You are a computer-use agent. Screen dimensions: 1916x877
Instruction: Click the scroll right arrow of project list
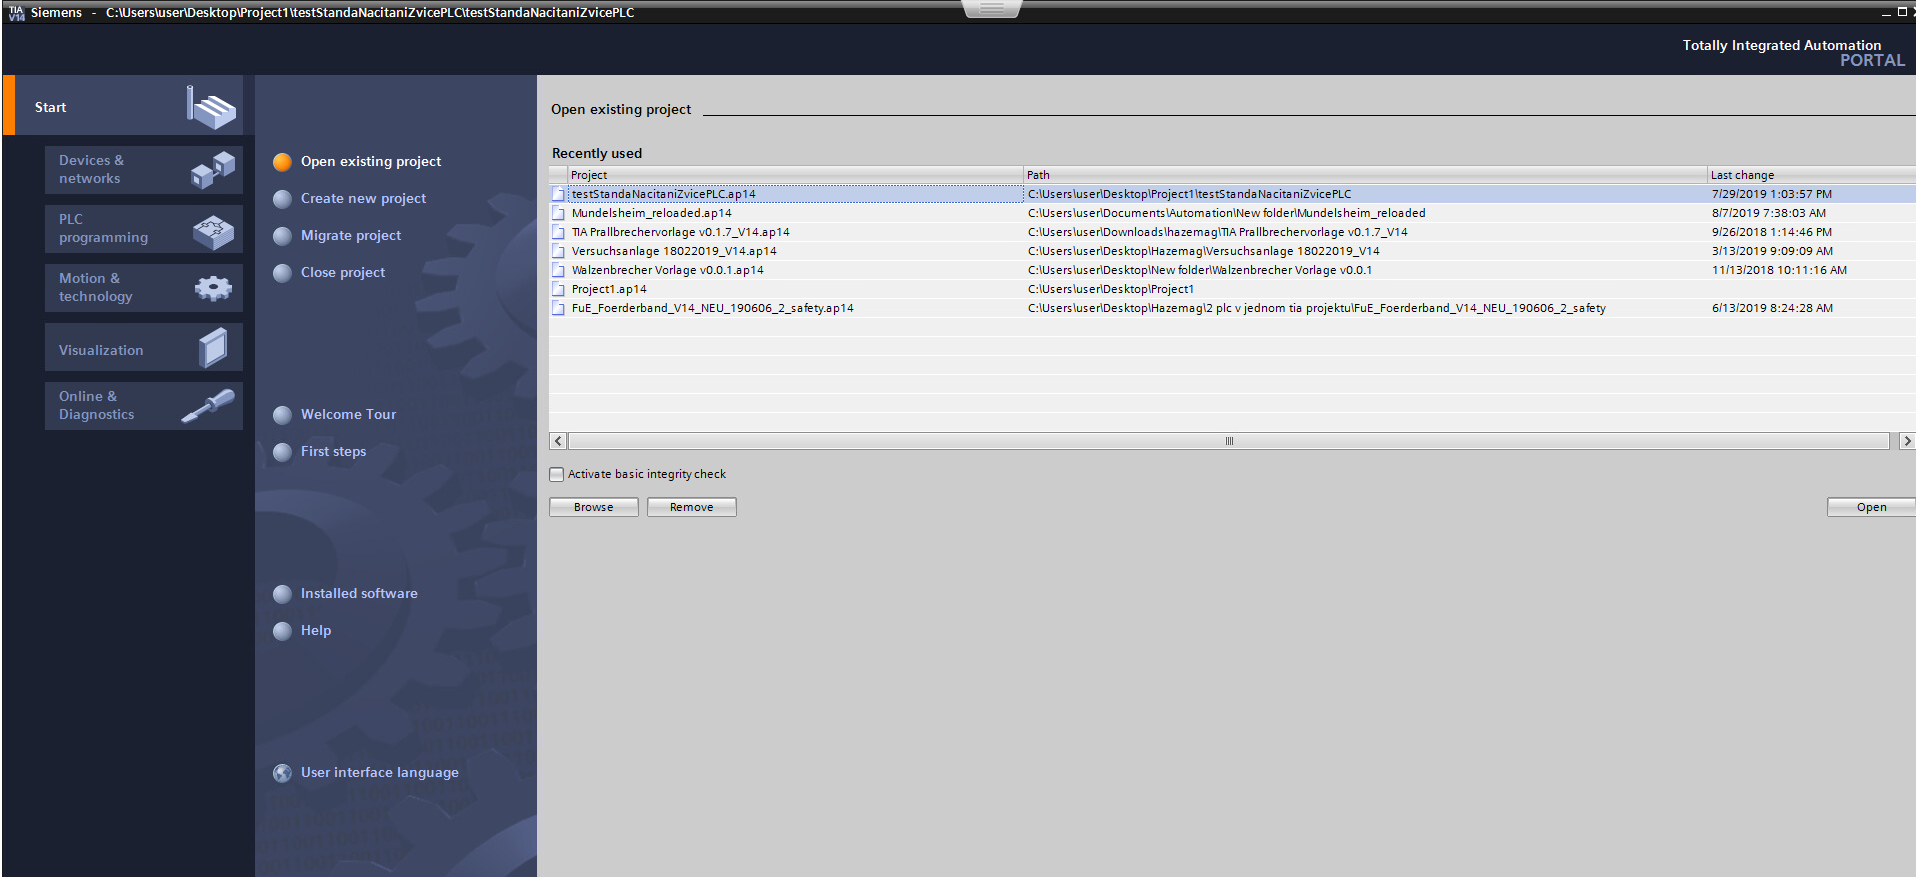1907,441
